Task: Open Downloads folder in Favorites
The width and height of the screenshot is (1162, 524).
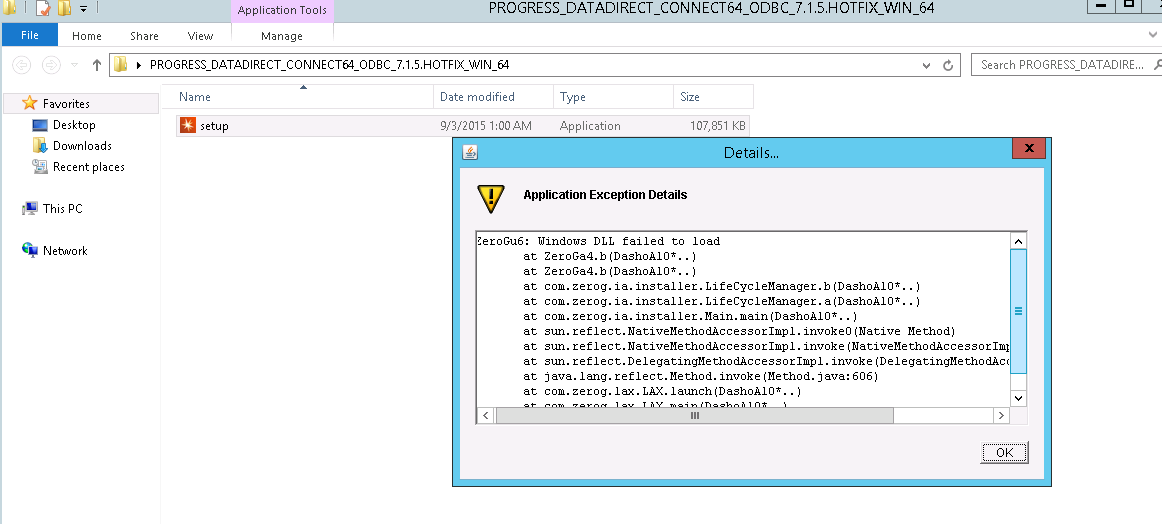Action: [81, 146]
